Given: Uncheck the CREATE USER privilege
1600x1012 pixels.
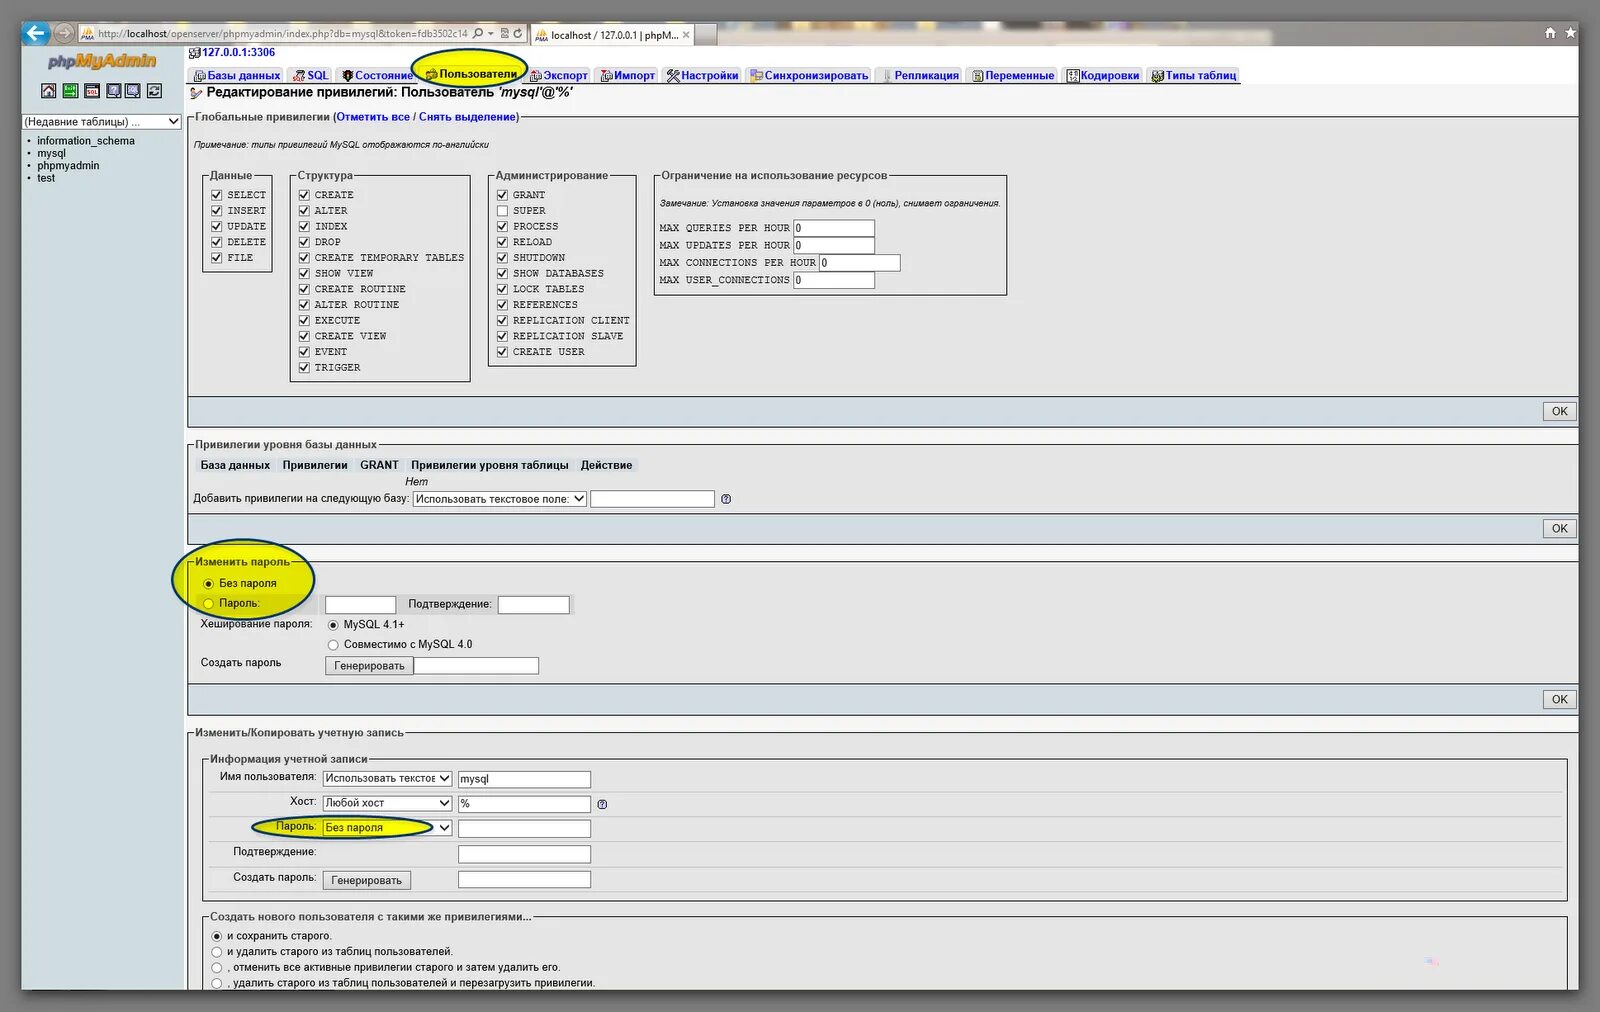Looking at the screenshot, I should coord(502,352).
